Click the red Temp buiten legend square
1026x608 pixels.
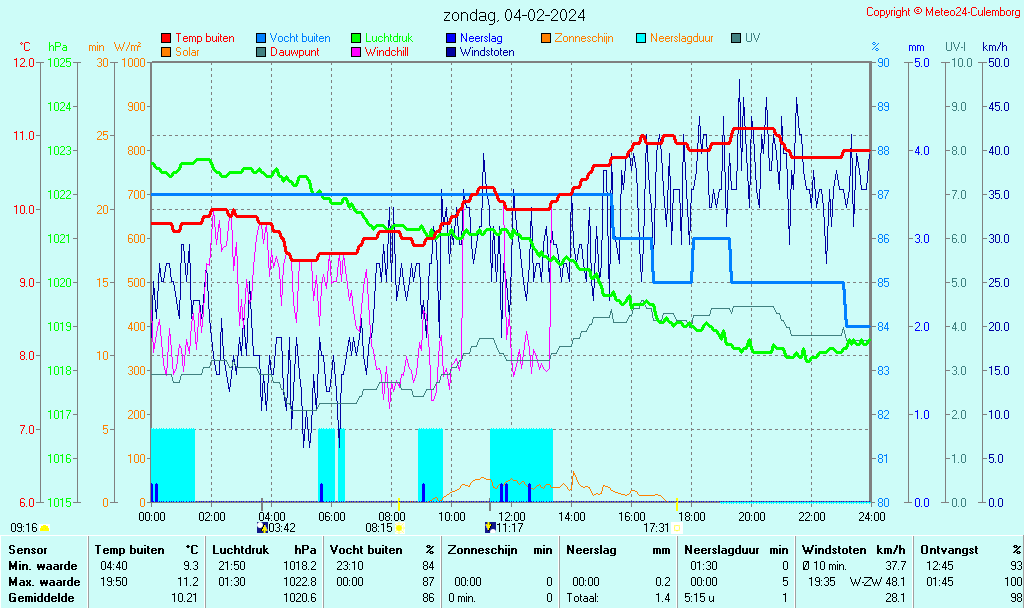(x=166, y=38)
